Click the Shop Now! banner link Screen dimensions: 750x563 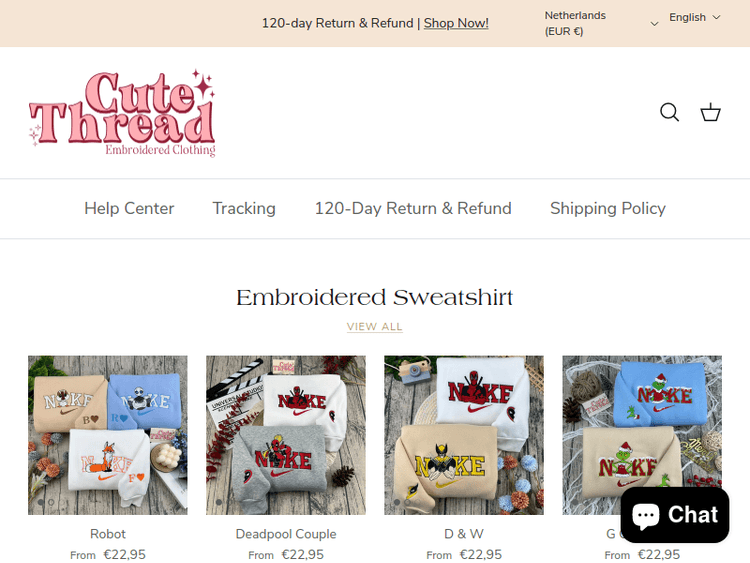[x=456, y=23]
